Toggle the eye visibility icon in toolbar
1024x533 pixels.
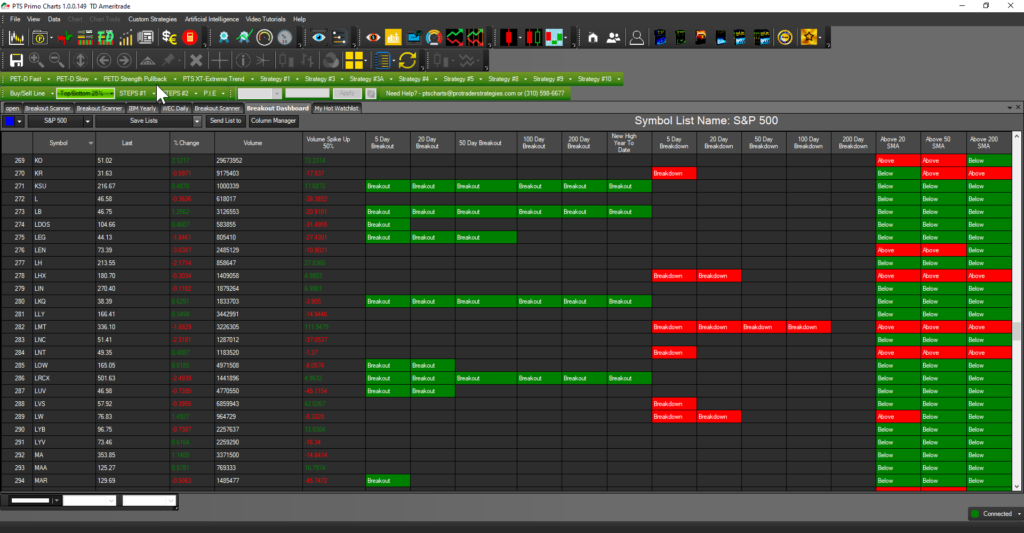click(x=319, y=38)
